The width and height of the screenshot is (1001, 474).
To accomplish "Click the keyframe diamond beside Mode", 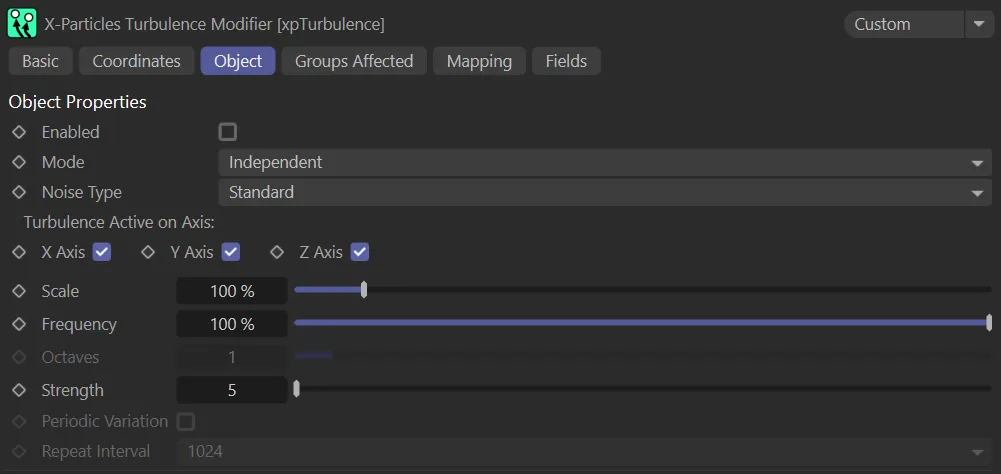I will tap(18, 162).
